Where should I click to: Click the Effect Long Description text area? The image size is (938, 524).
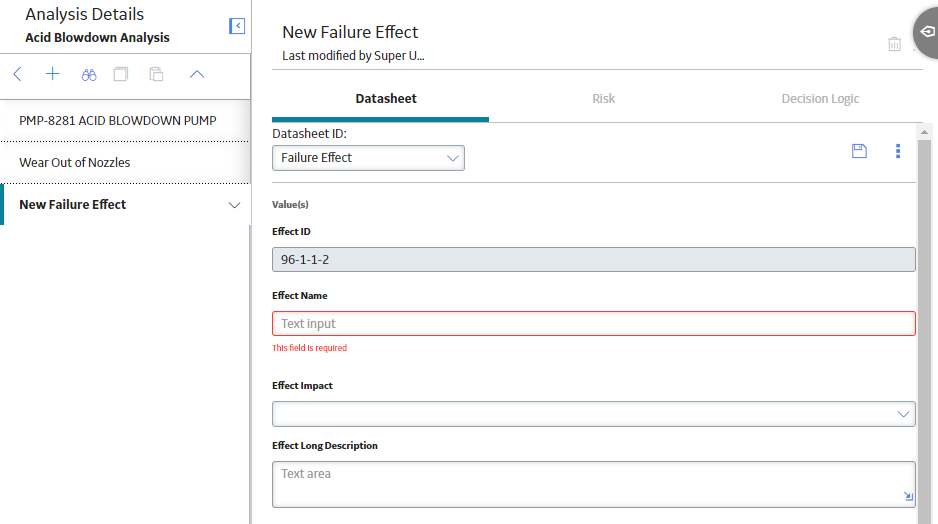click(x=593, y=485)
